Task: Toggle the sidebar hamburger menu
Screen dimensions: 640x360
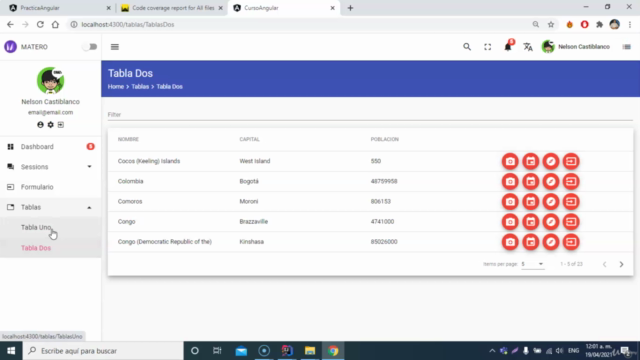Action: pyautogui.click(x=115, y=47)
